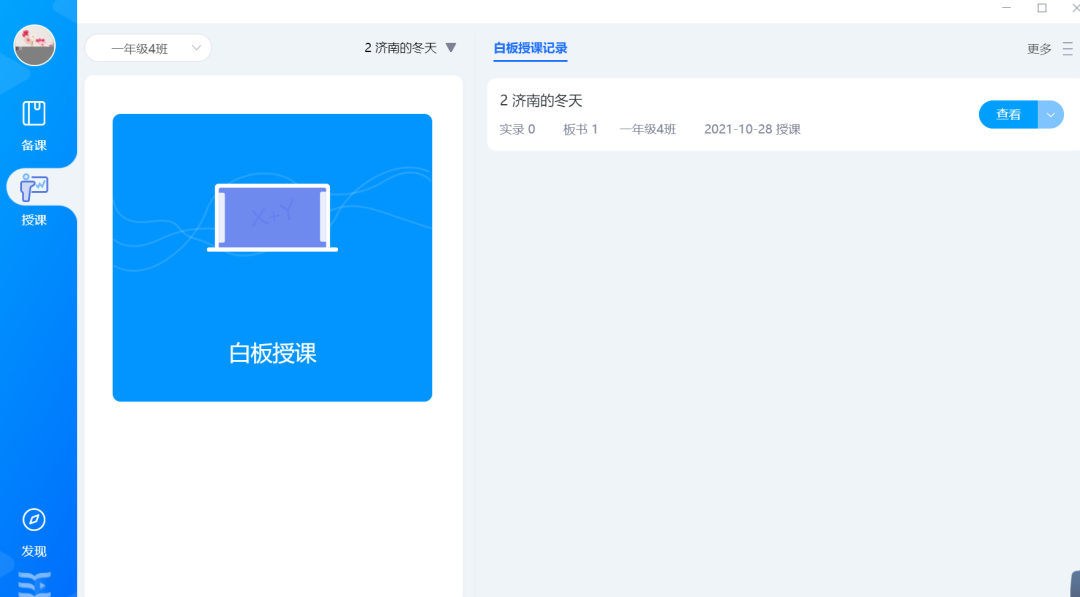Click the laptop illustration on the whiteboard card
Screen dimensions: 1080x597
271,217
